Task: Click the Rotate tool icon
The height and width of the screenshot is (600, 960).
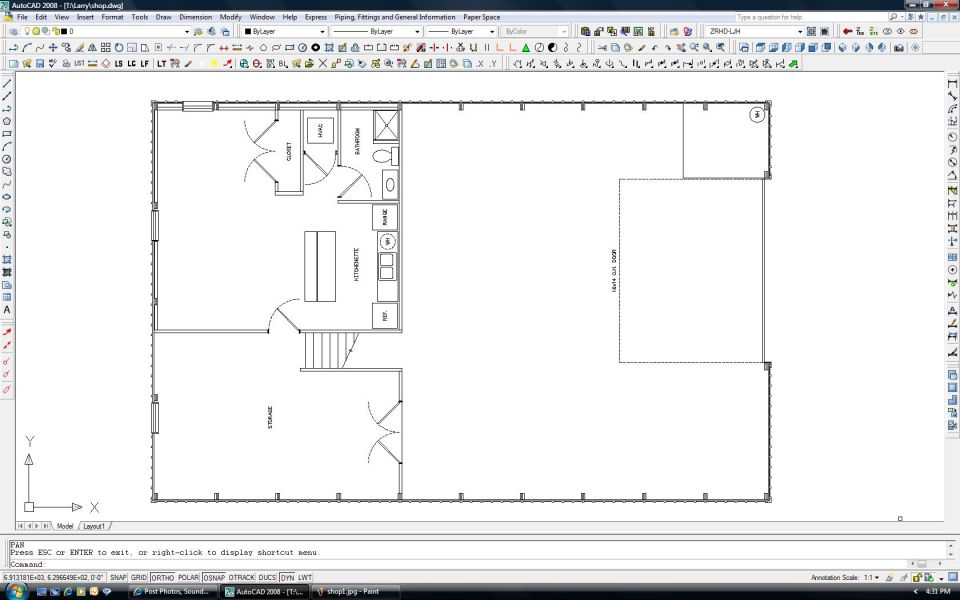Action: tap(119, 47)
